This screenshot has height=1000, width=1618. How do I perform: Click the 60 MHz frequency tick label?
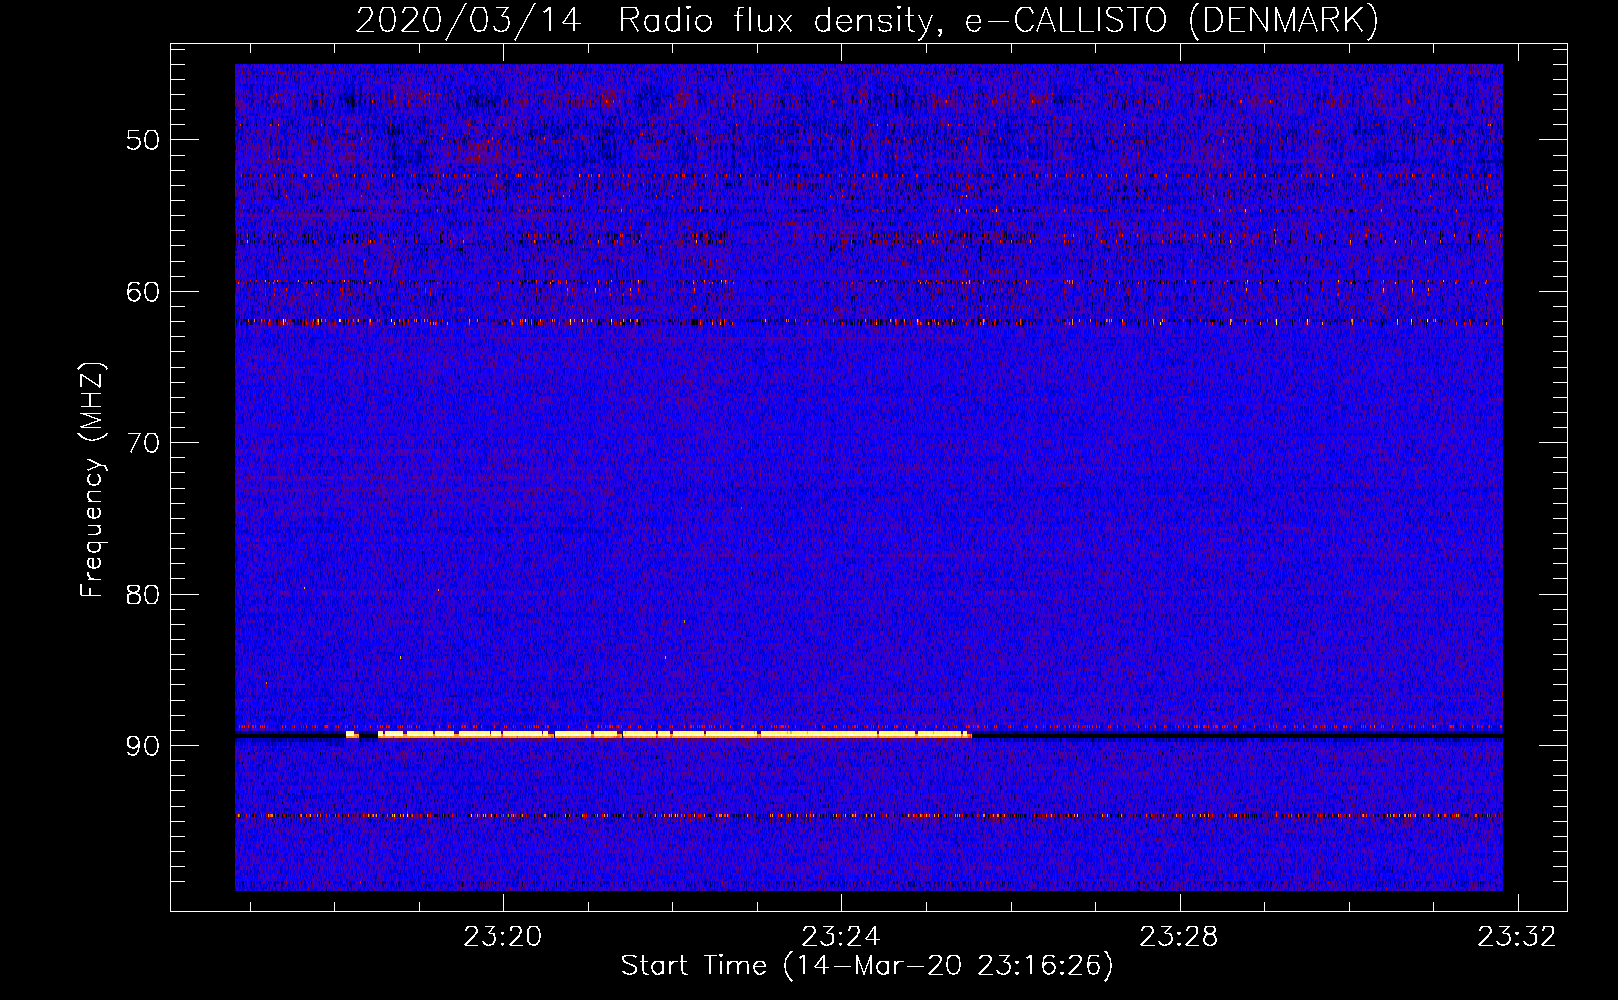point(143,292)
